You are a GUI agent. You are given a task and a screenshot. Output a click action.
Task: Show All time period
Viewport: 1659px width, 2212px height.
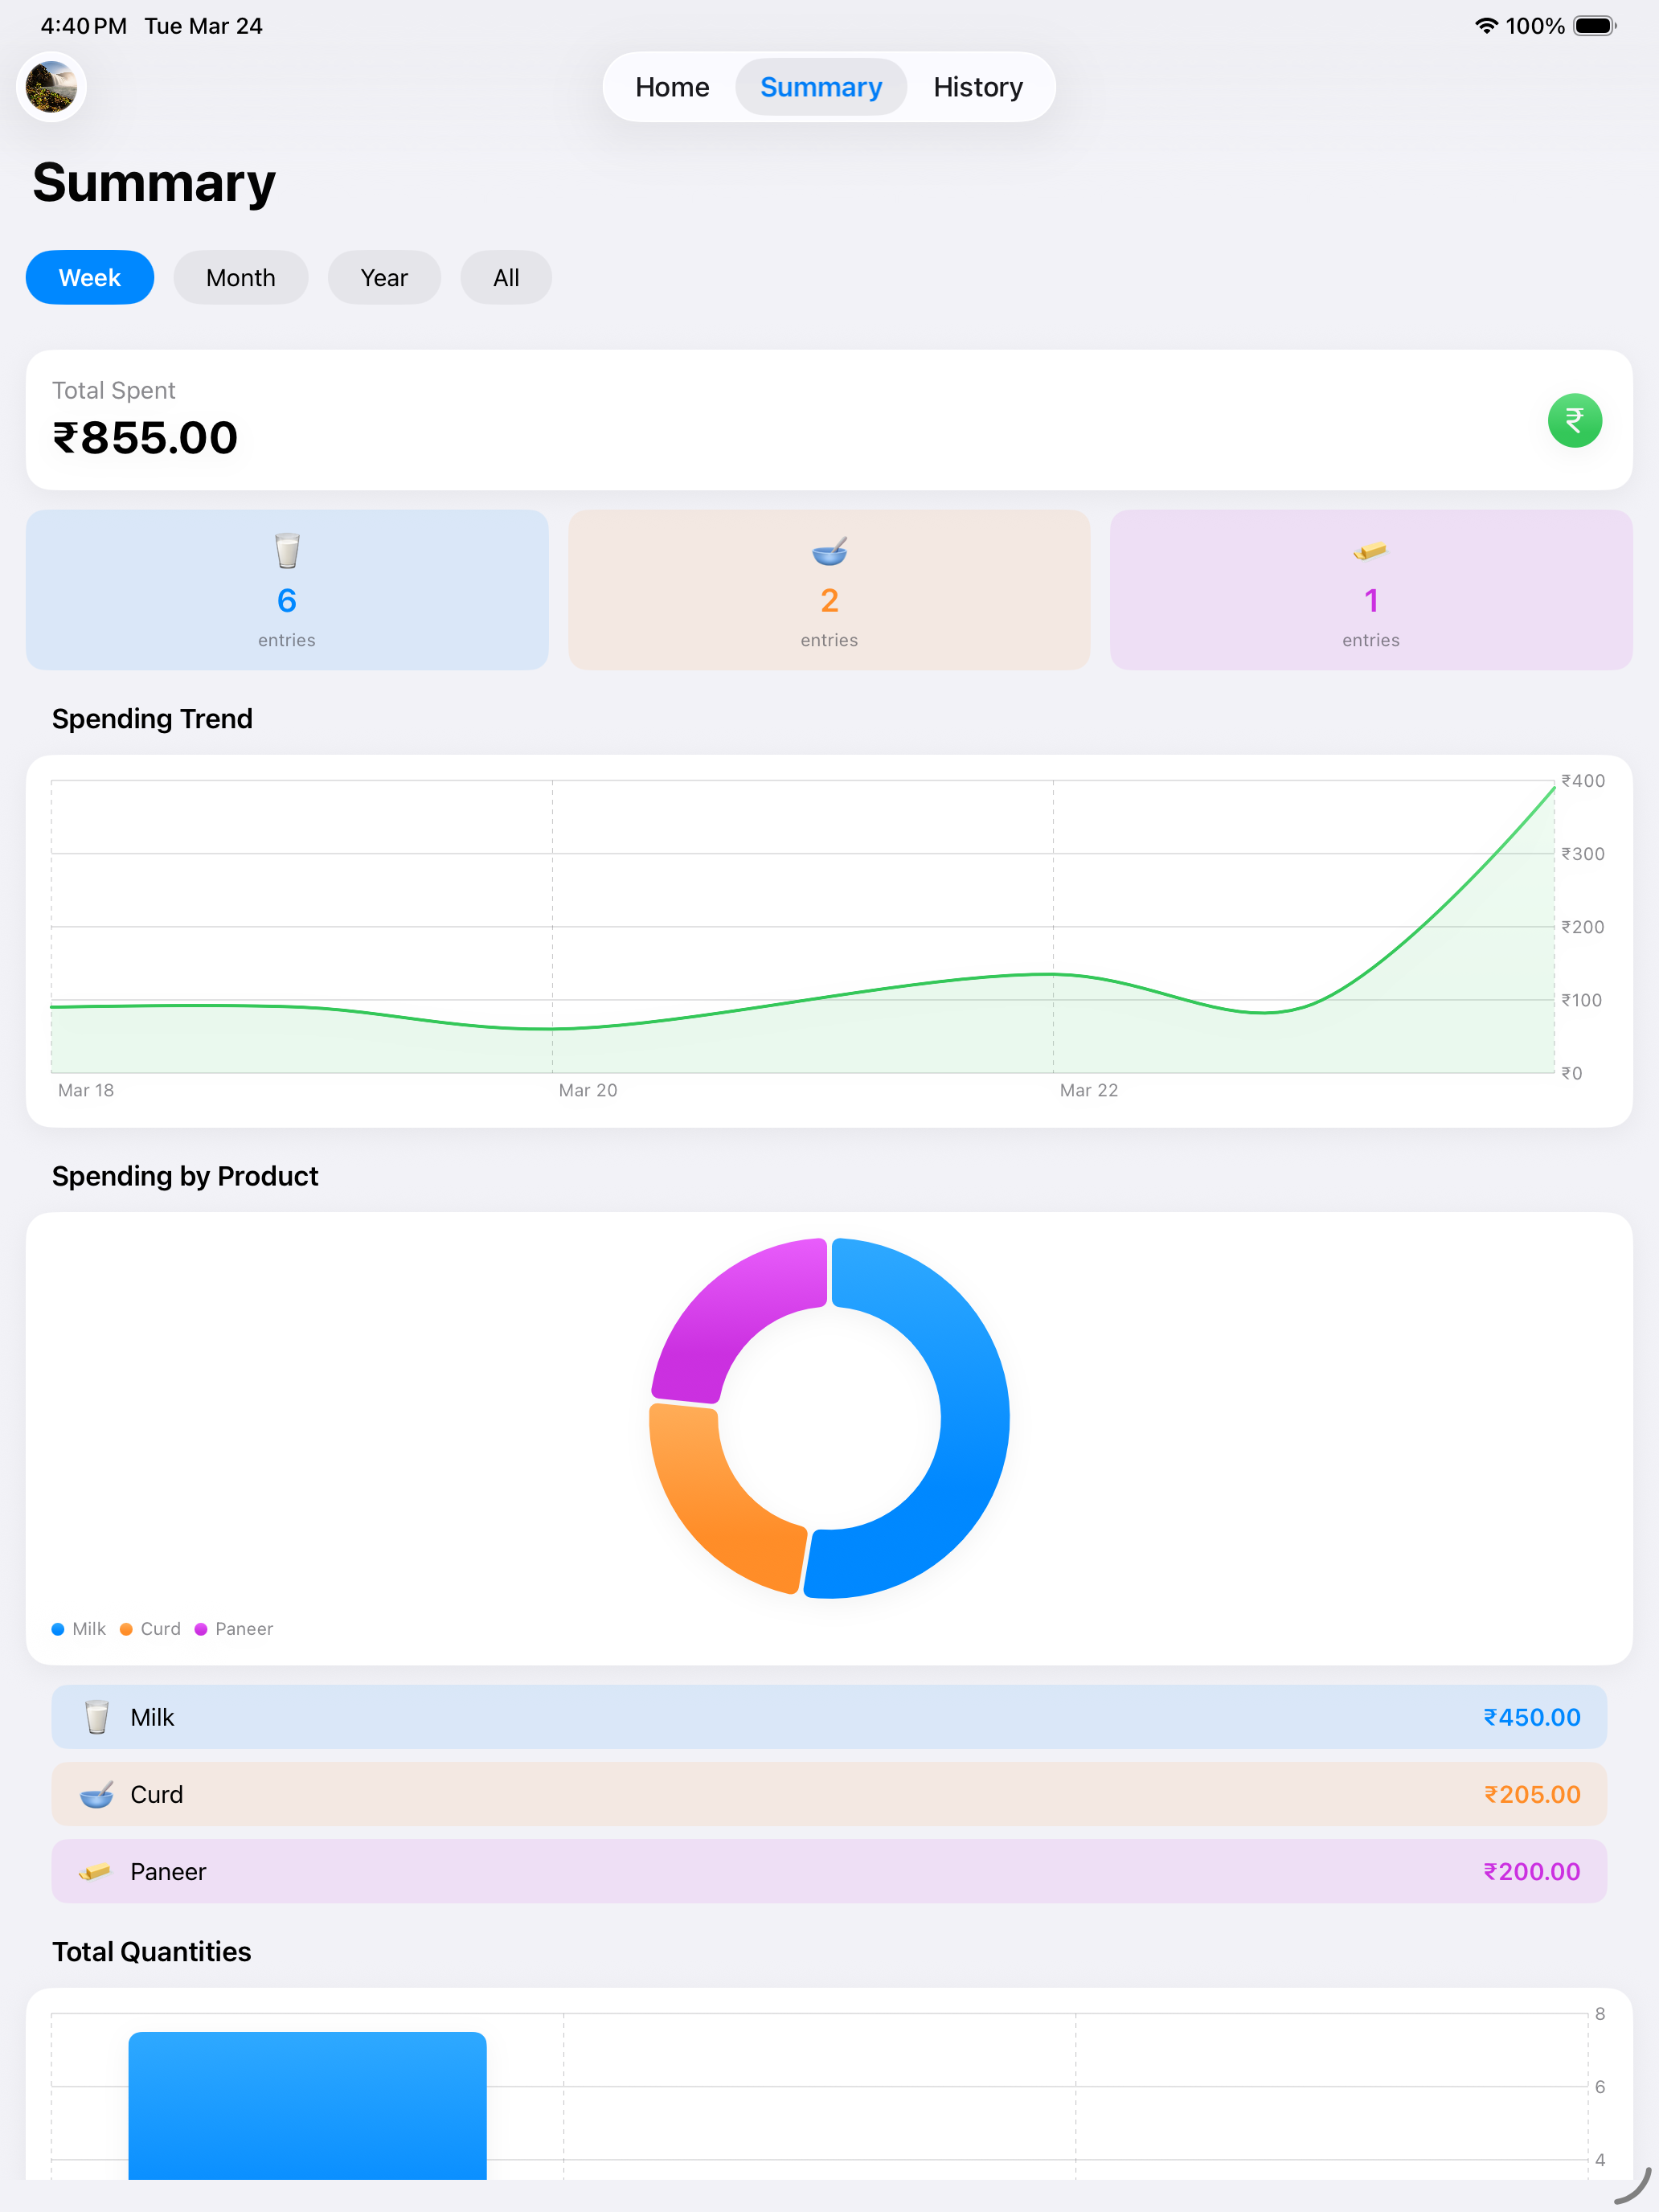506,277
